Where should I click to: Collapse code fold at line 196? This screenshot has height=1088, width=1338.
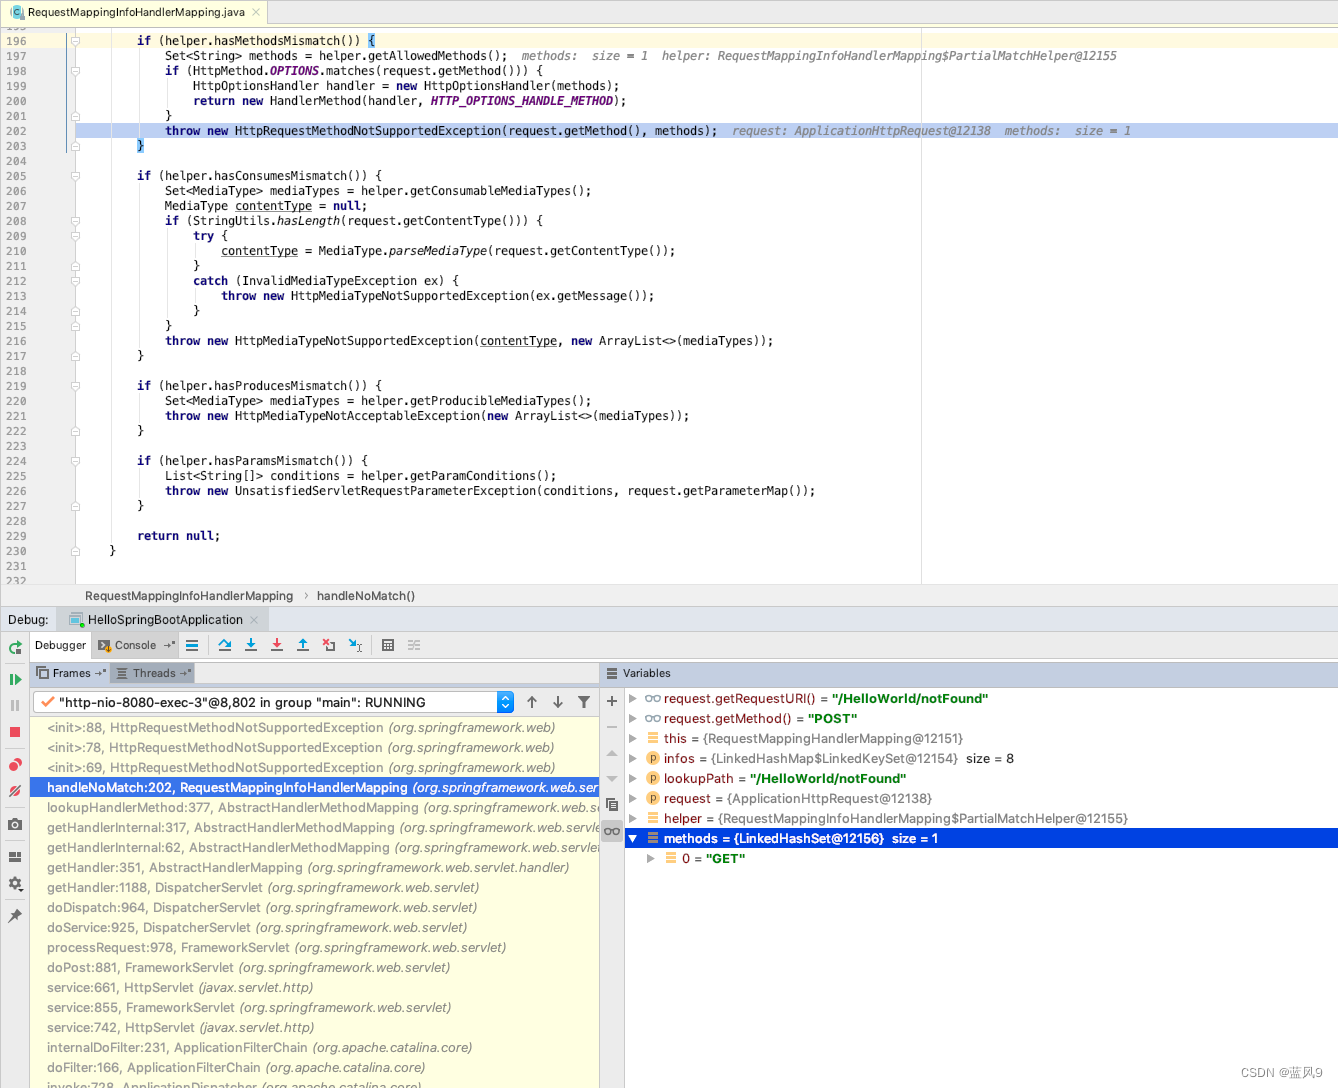(x=75, y=41)
